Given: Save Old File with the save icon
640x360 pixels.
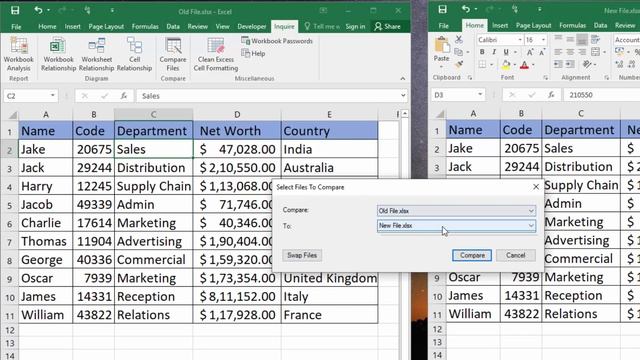Looking at the screenshot, I should (15, 10).
